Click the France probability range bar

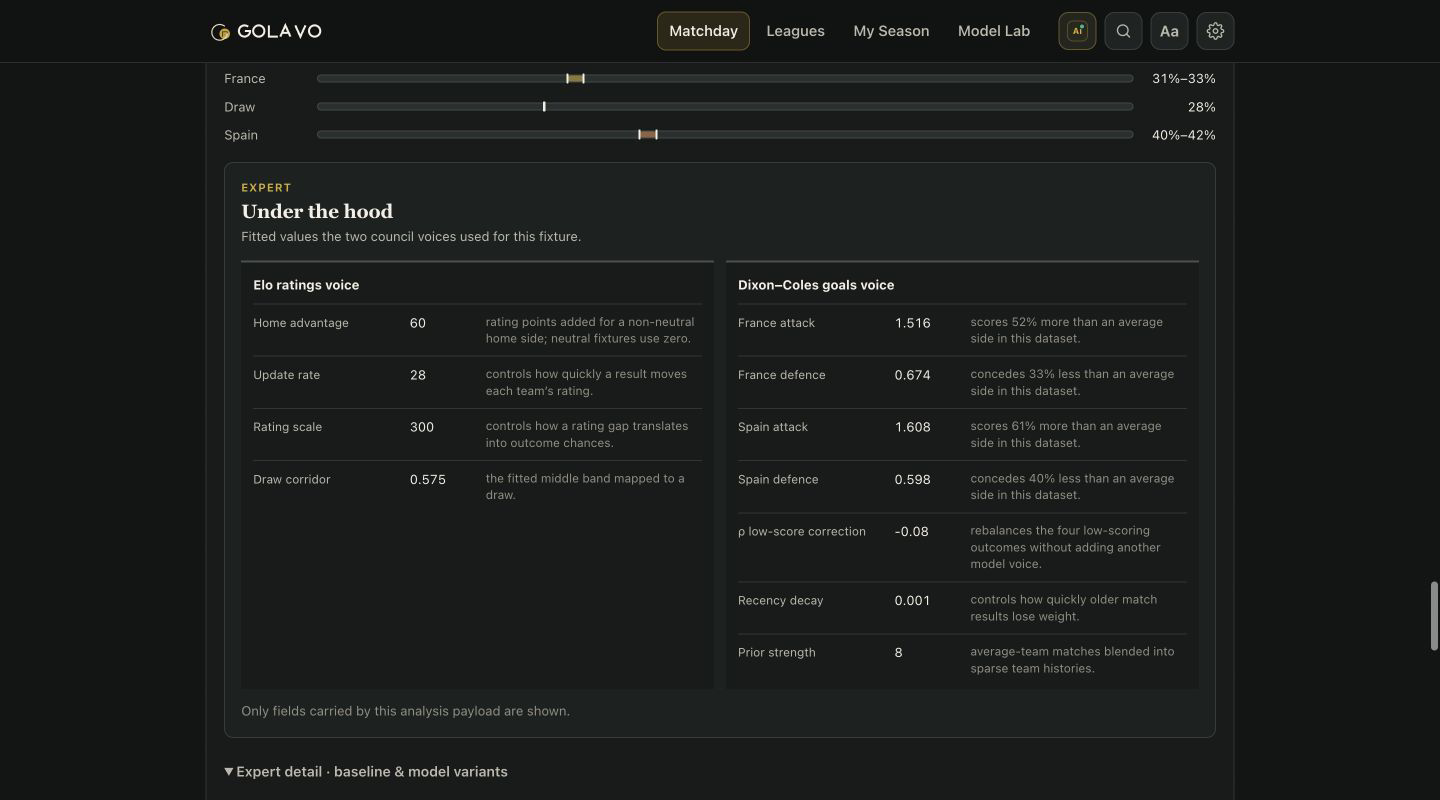(x=725, y=78)
